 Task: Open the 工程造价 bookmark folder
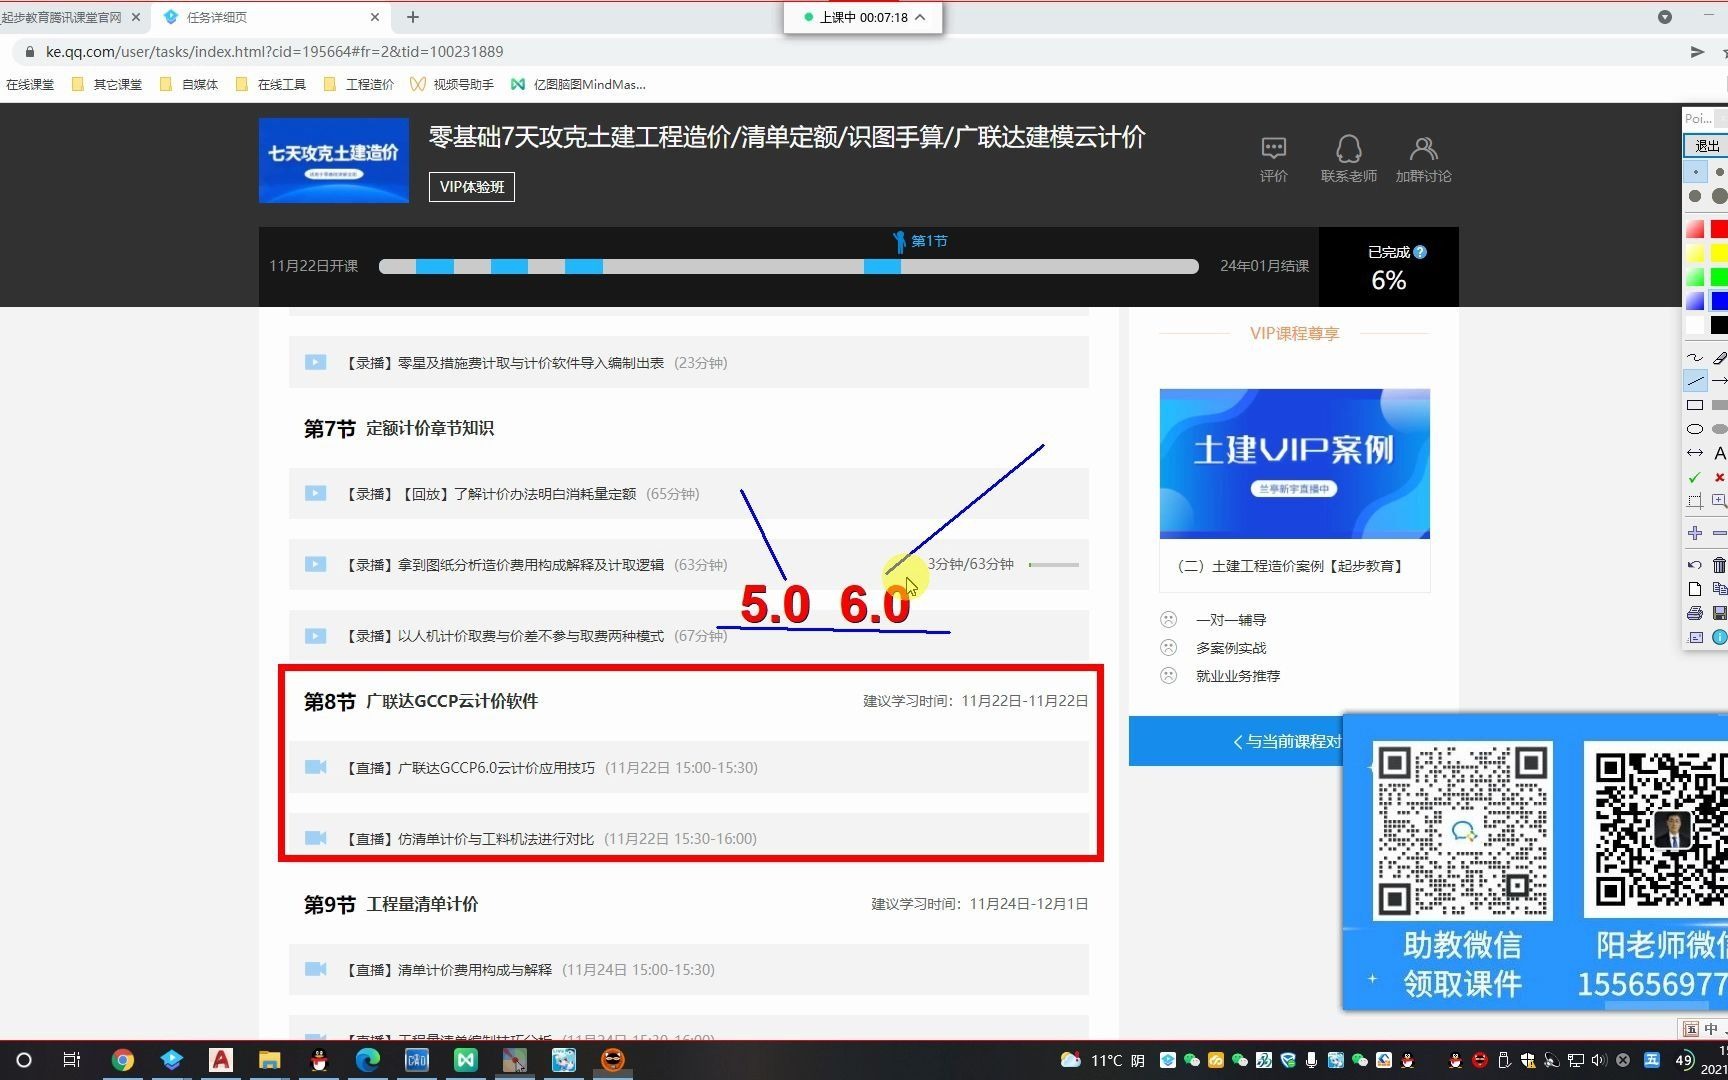pos(358,84)
